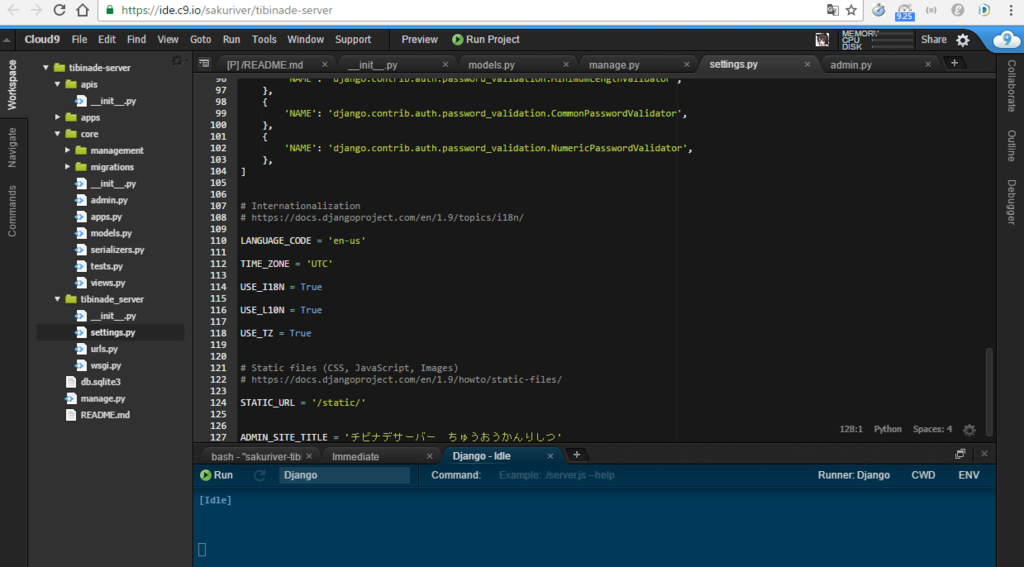Open db.sqlite3 in the file tree

100,381
